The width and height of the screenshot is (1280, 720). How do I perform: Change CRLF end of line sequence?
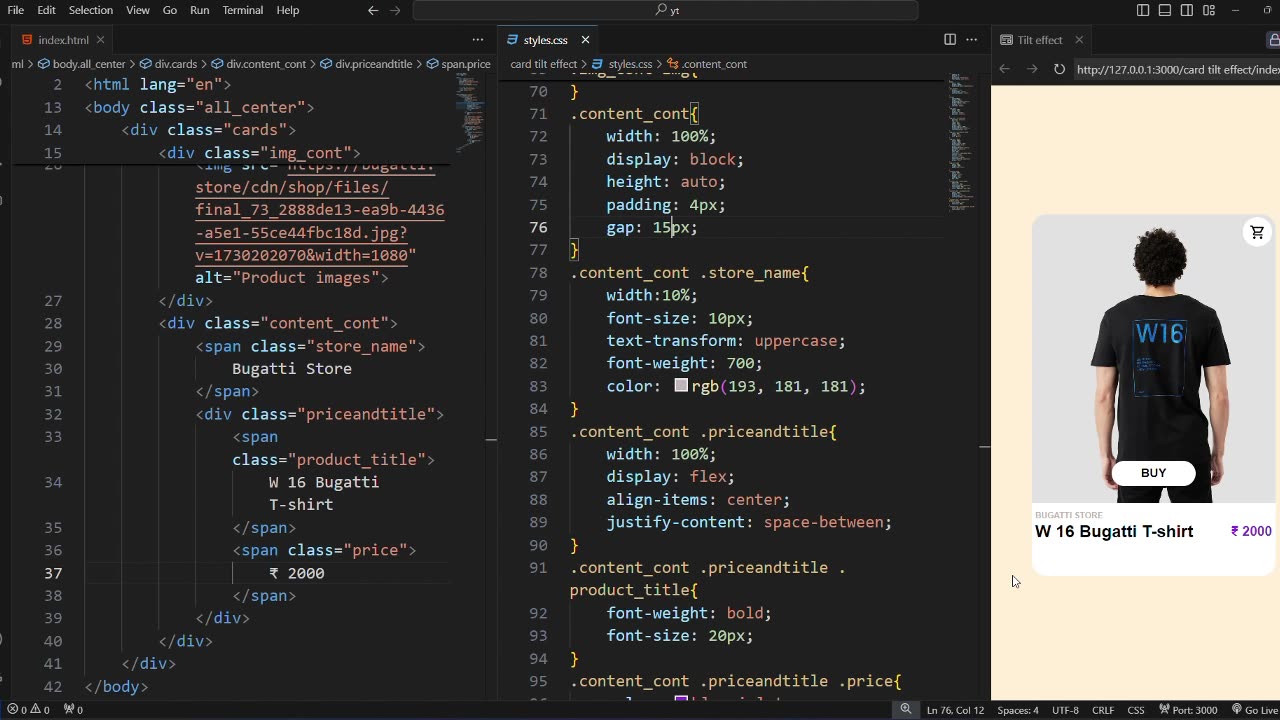pos(1103,710)
